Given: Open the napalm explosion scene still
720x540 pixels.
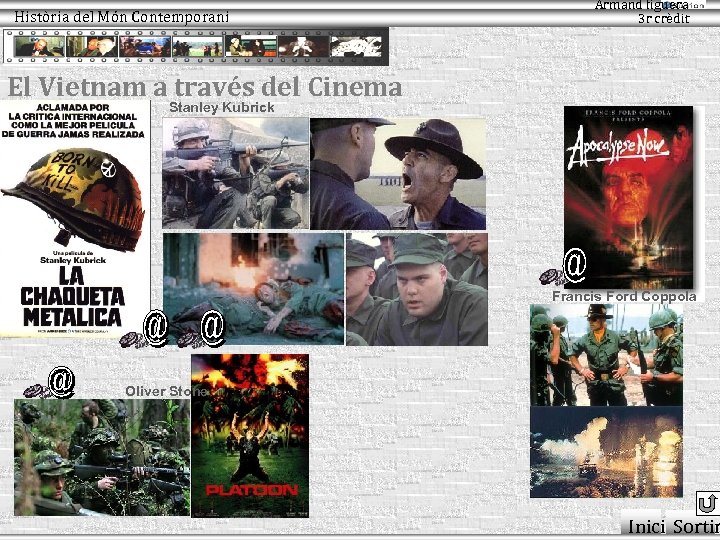Looking at the screenshot, I should point(606,452).
